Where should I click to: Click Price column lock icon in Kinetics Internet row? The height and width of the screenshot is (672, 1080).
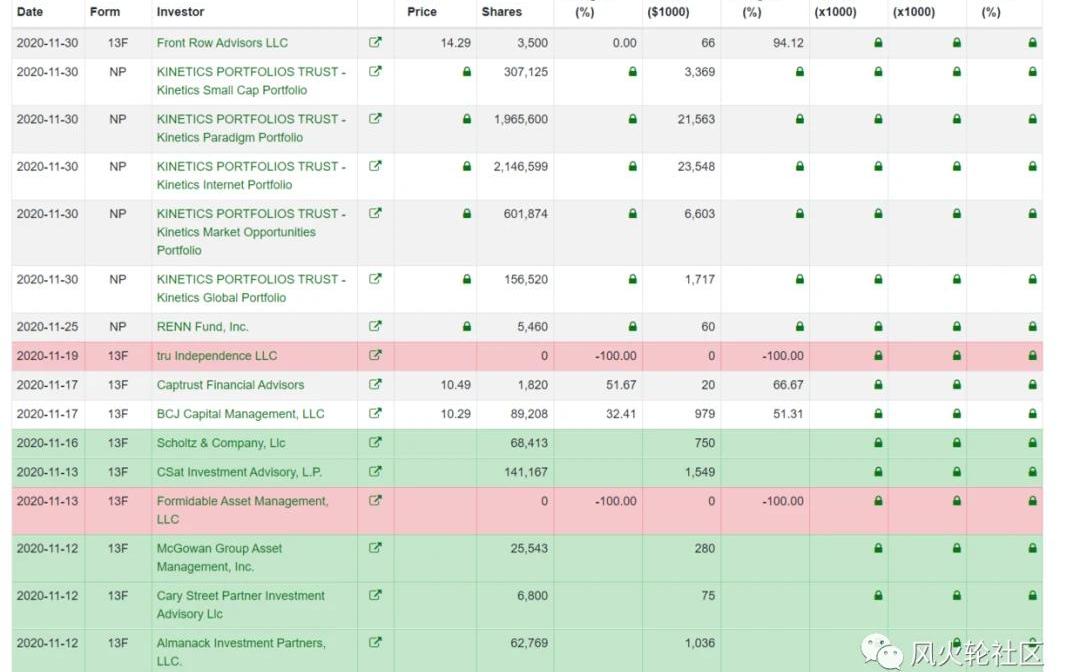[x=467, y=166]
